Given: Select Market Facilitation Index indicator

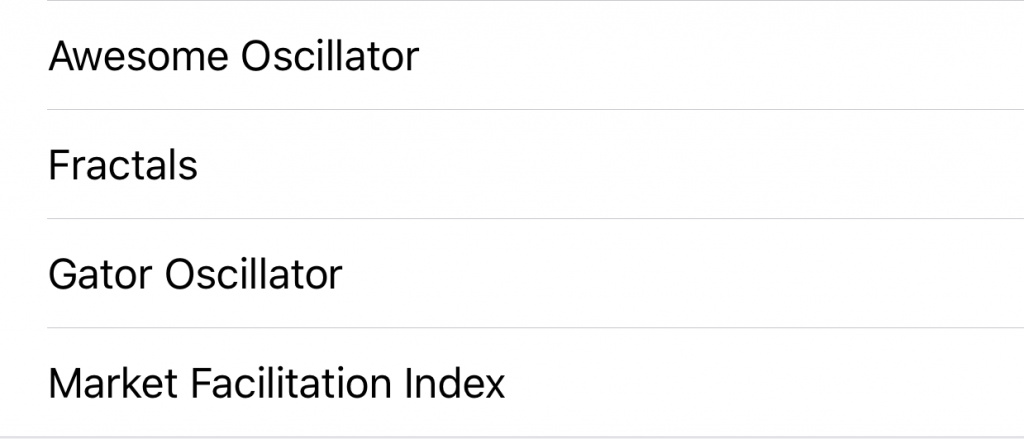Looking at the screenshot, I should [512, 382].
